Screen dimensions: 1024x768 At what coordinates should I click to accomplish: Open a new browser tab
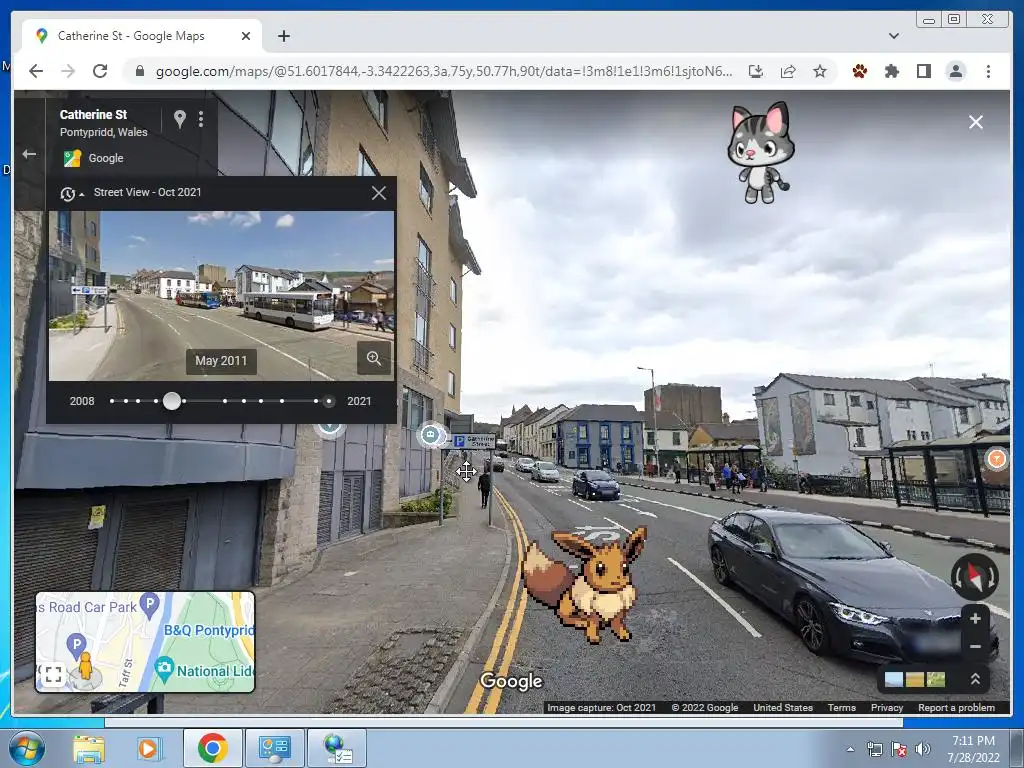click(x=283, y=36)
